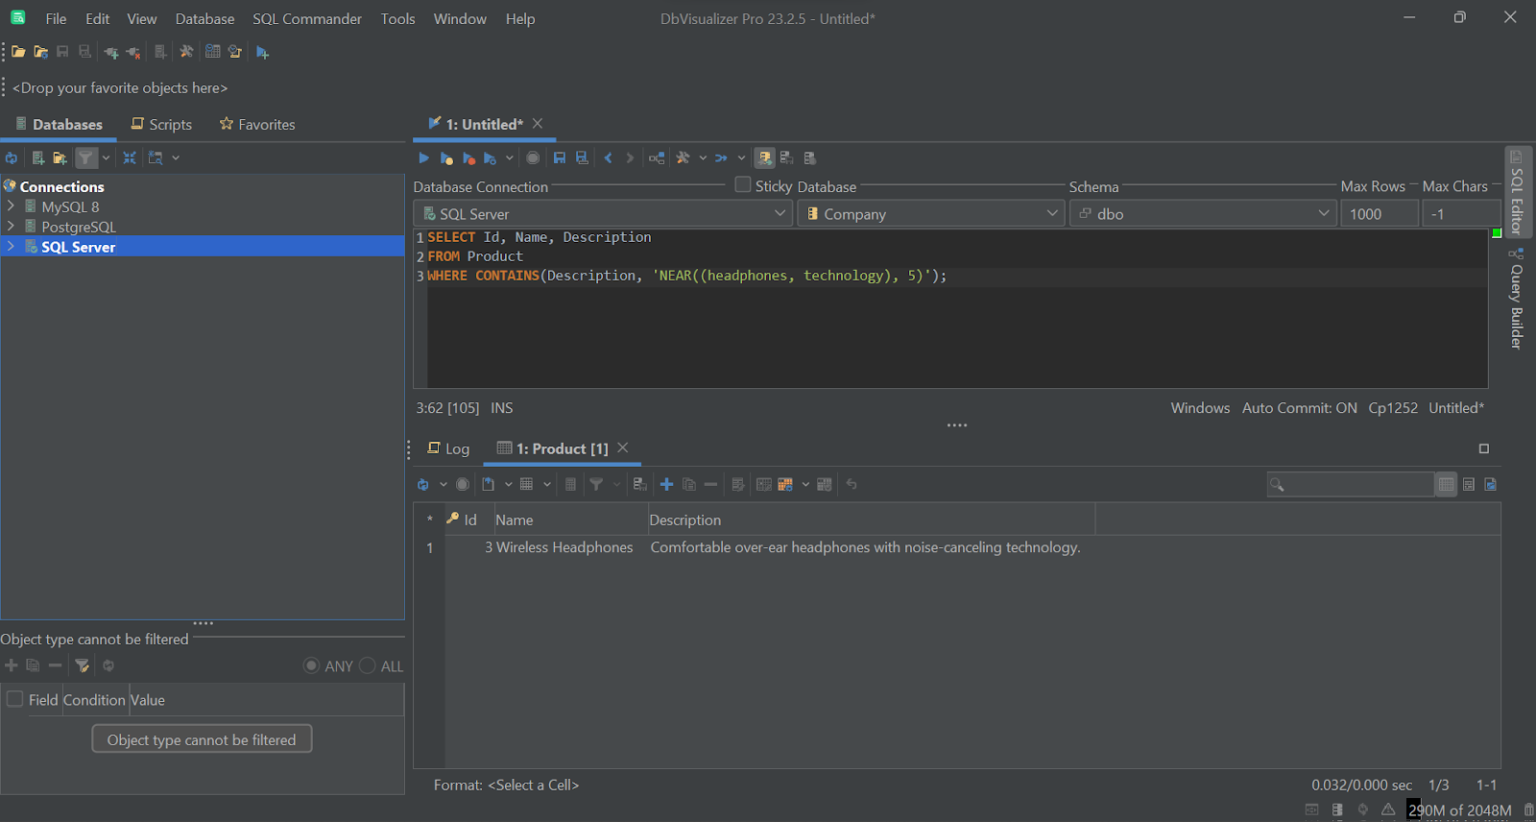This screenshot has width=1536, height=822.
Task: Delete the selected row with the minus icon
Action: point(710,484)
